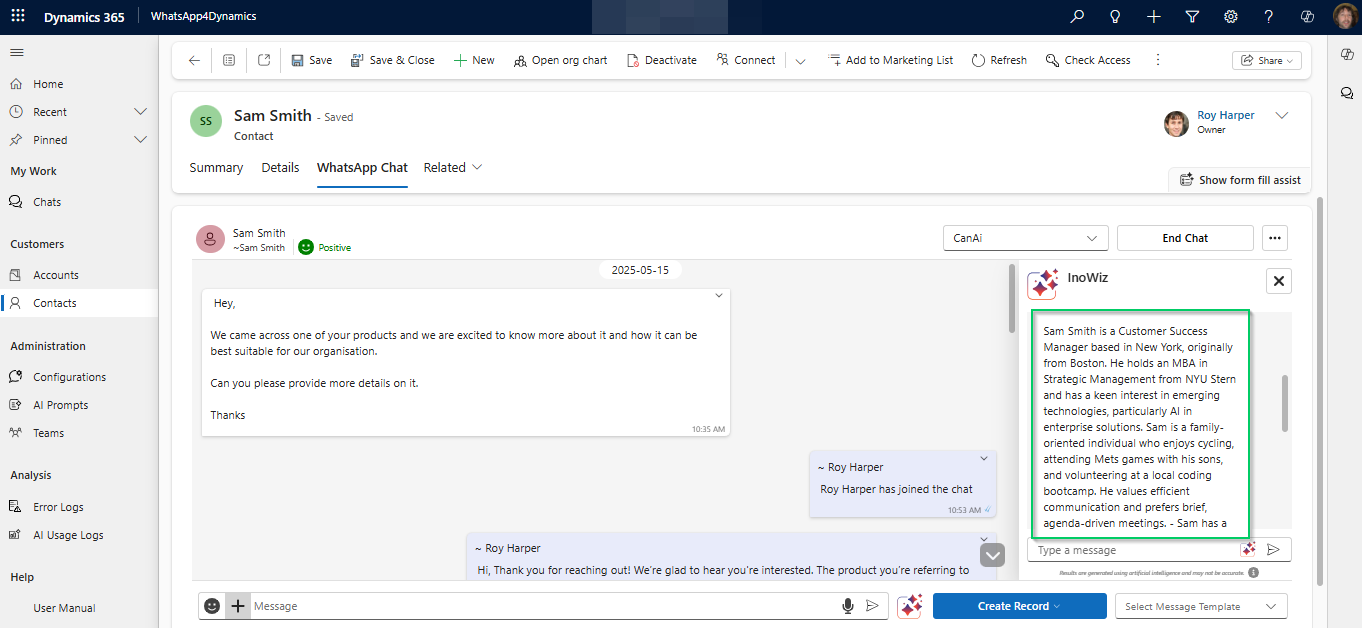The height and width of the screenshot is (628, 1362).
Task: Click the plus quick create icon in top bar
Action: click(1154, 16)
